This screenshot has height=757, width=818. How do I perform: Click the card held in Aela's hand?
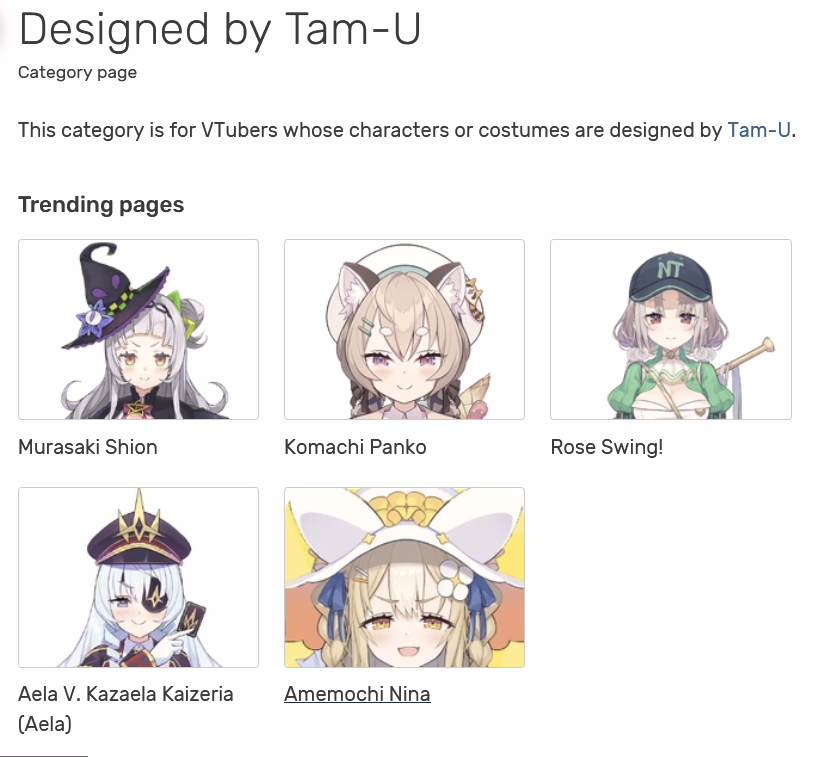[x=192, y=620]
